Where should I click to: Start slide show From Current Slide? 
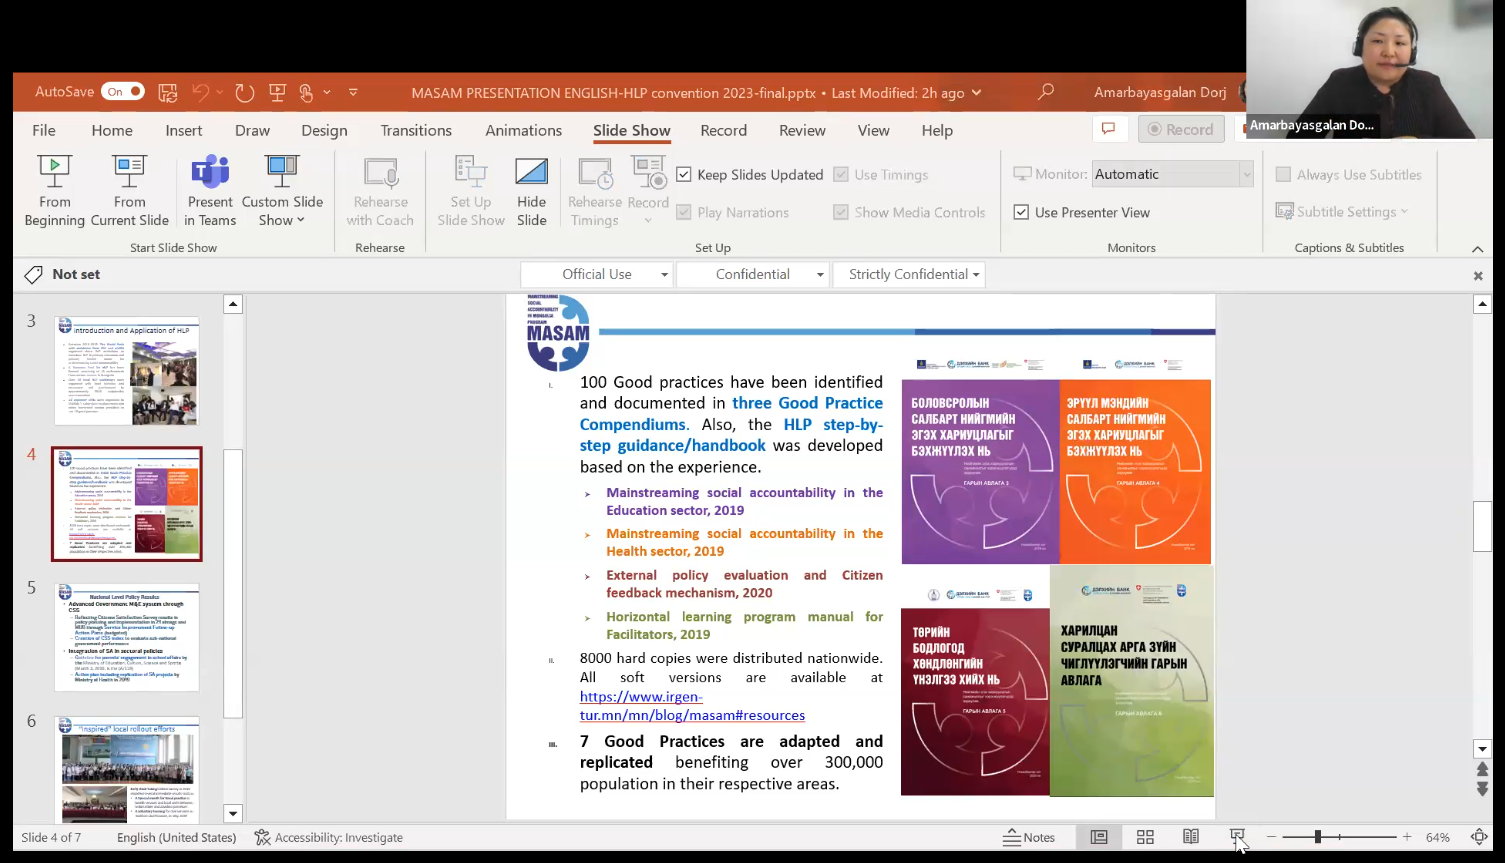pyautogui.click(x=129, y=190)
